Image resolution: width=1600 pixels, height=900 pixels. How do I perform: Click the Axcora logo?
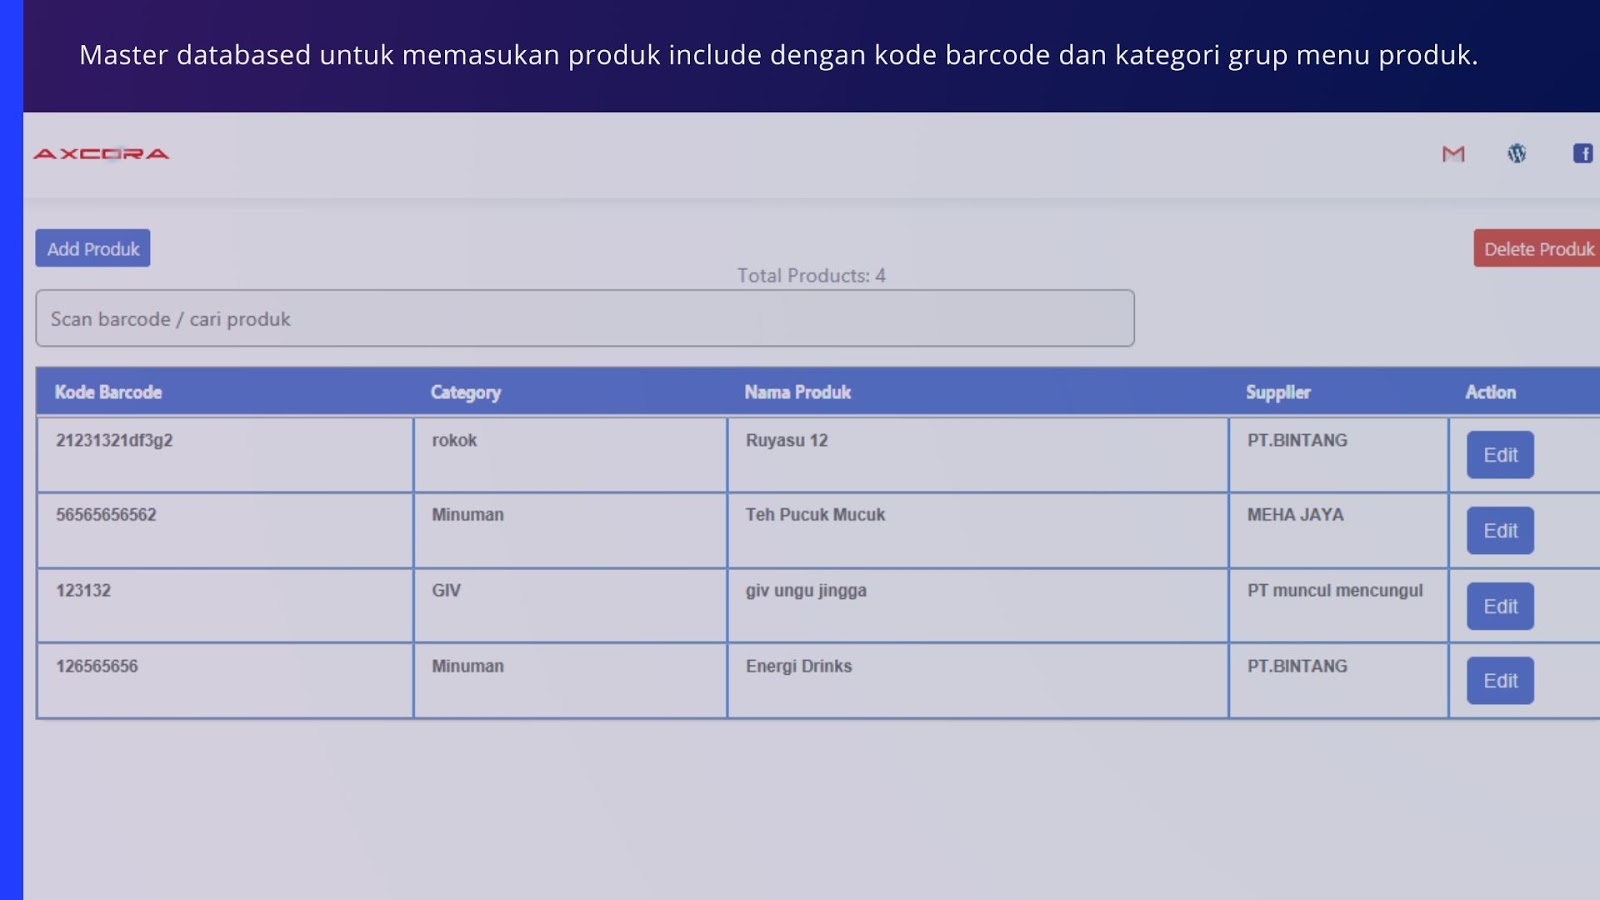point(101,154)
